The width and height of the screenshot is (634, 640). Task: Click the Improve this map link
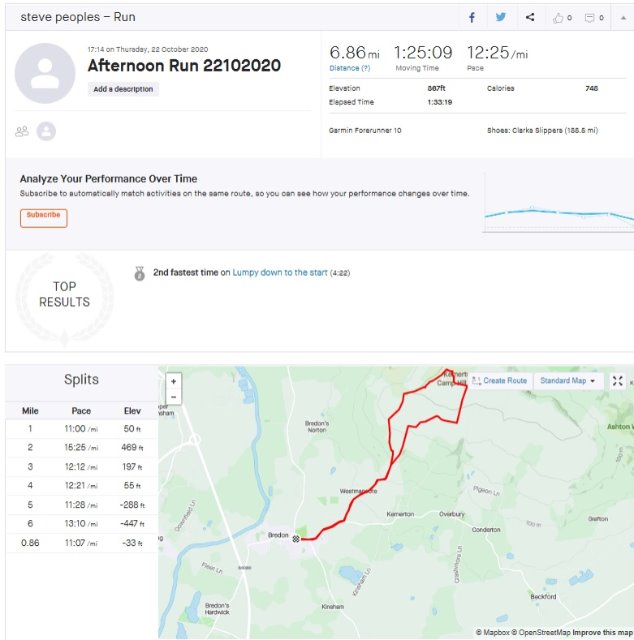[x=602, y=632]
